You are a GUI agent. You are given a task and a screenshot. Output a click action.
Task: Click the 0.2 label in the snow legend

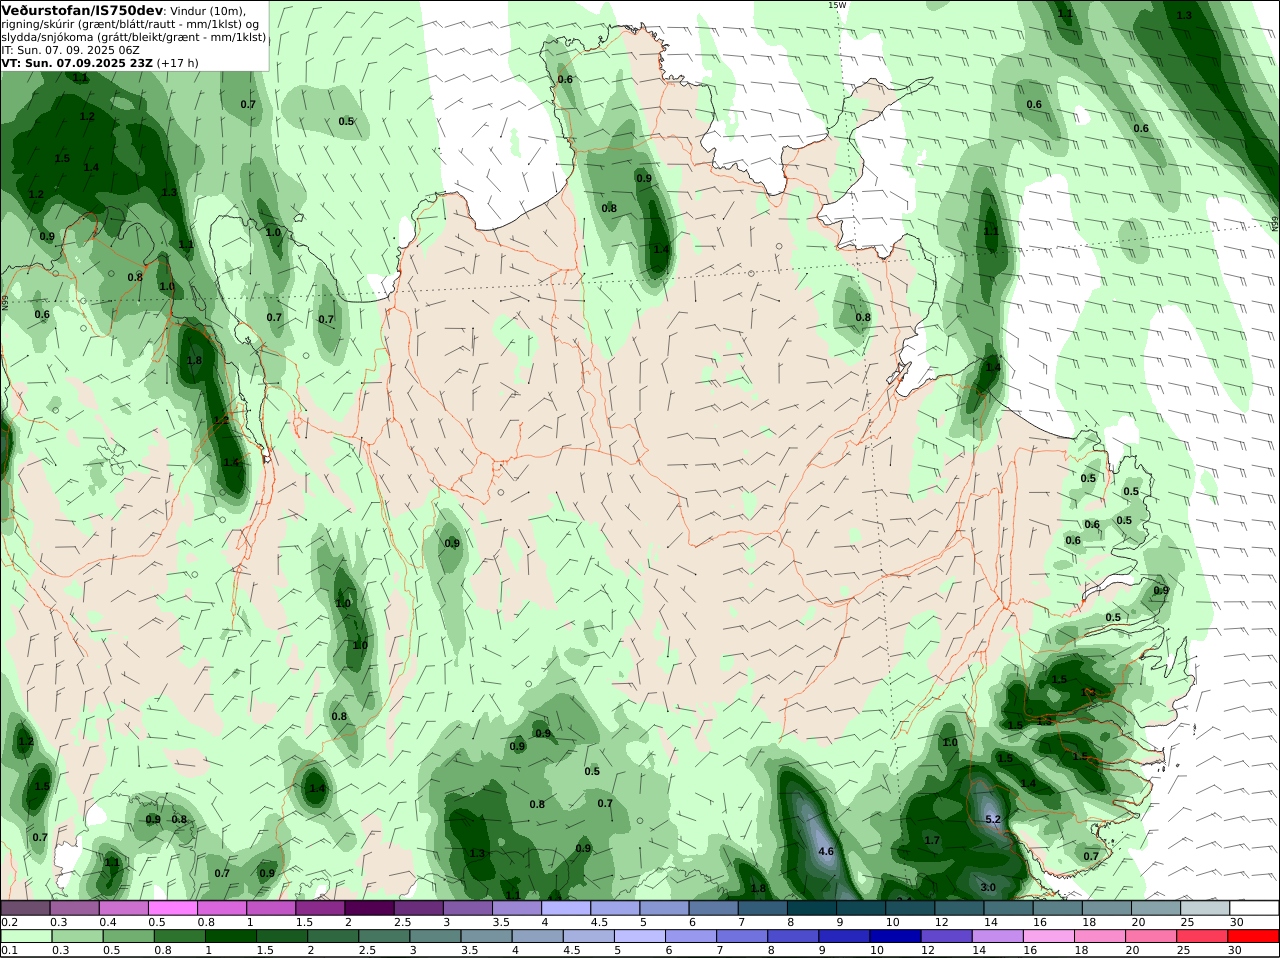pos(9,922)
